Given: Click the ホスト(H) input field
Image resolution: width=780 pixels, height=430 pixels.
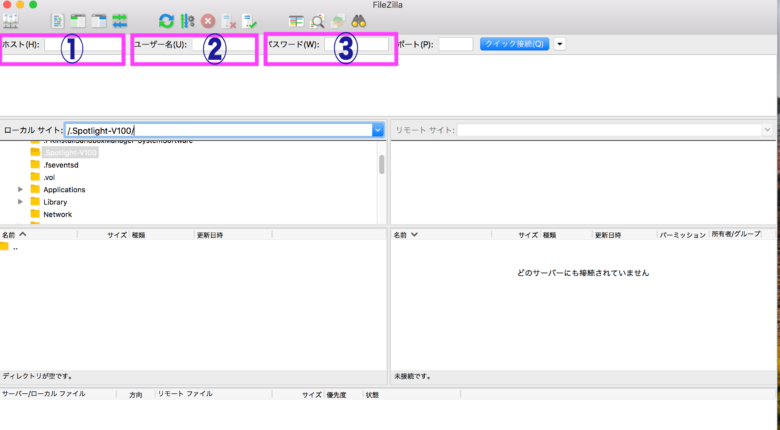Looking at the screenshot, I should (83, 44).
